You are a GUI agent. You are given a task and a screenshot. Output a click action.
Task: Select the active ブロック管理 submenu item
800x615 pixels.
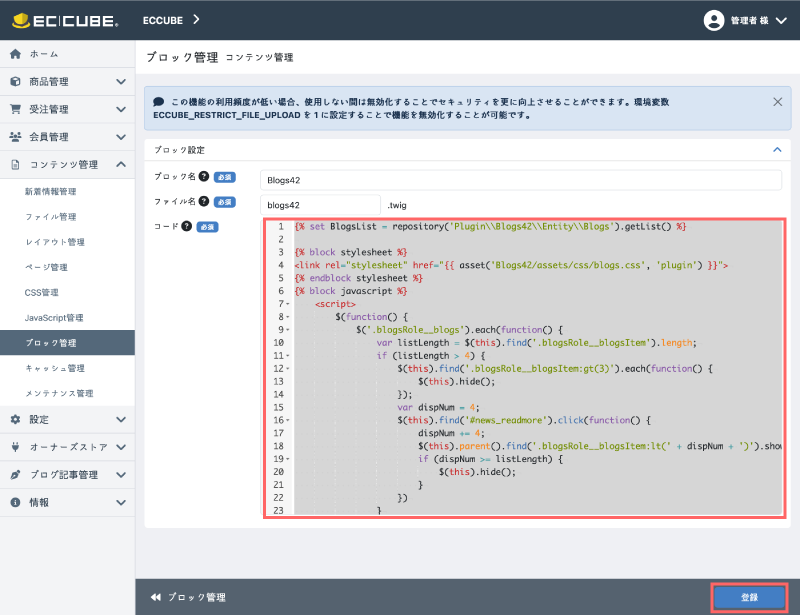(x=67, y=342)
